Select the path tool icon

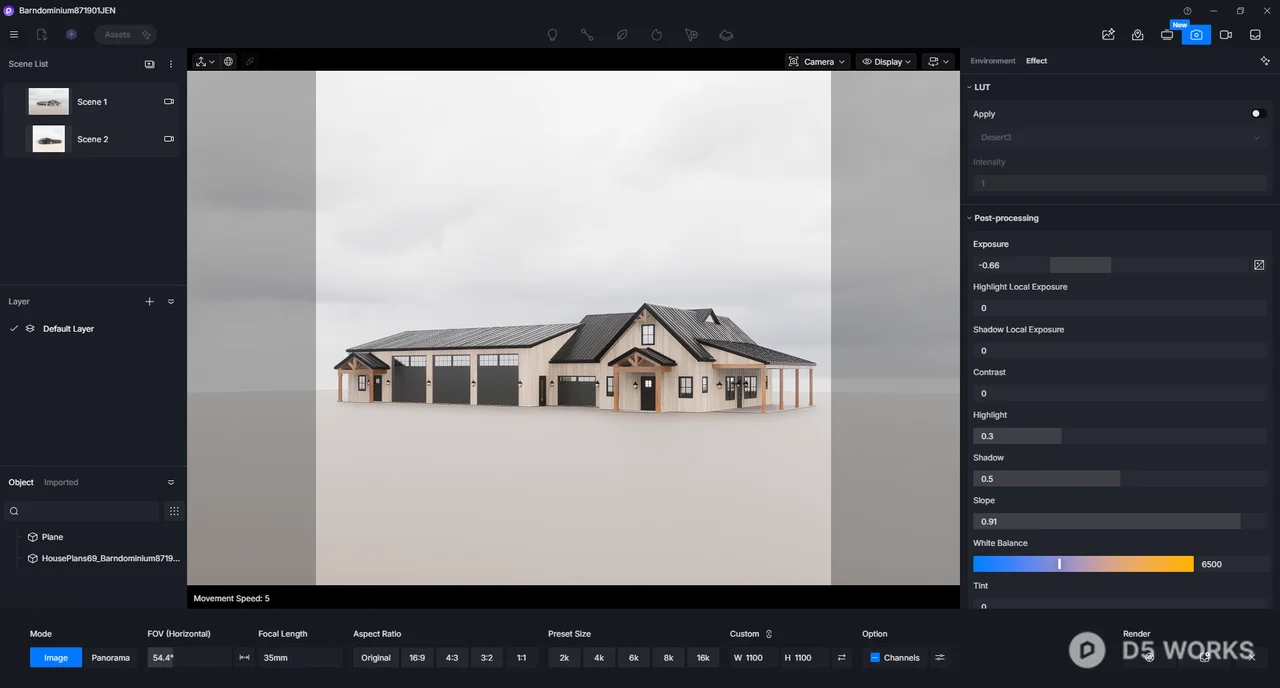pos(587,35)
